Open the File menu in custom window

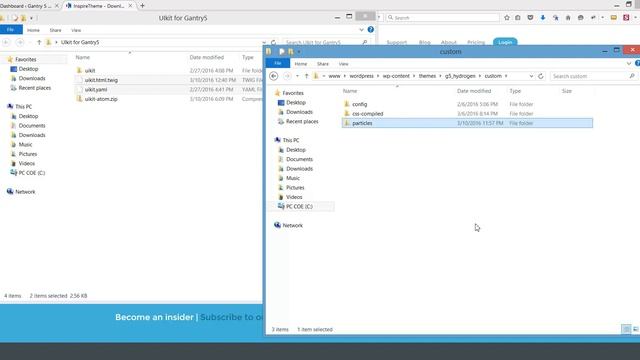pyautogui.click(x=278, y=63)
